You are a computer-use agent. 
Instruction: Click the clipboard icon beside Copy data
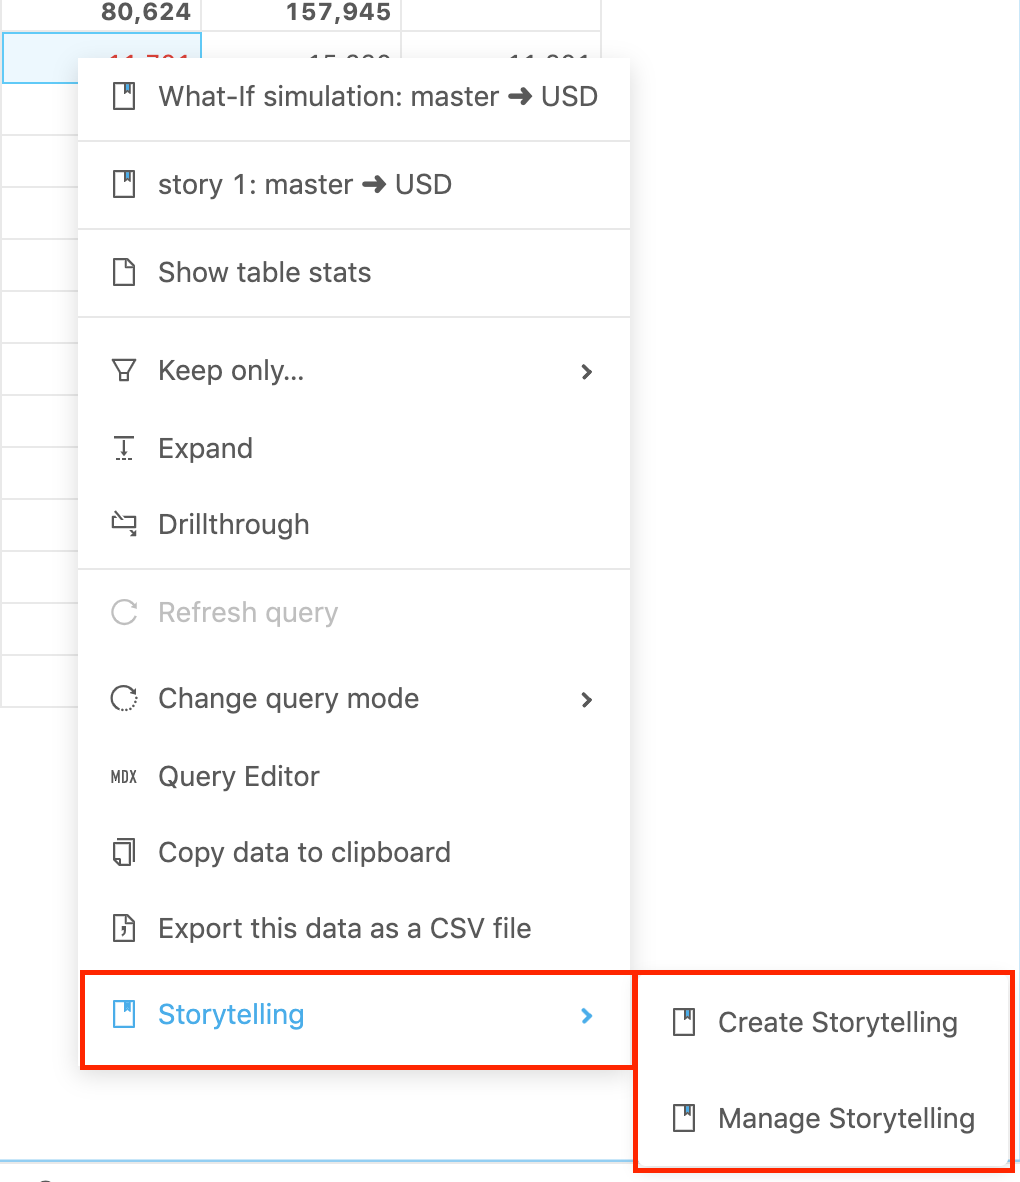pyautogui.click(x=124, y=852)
